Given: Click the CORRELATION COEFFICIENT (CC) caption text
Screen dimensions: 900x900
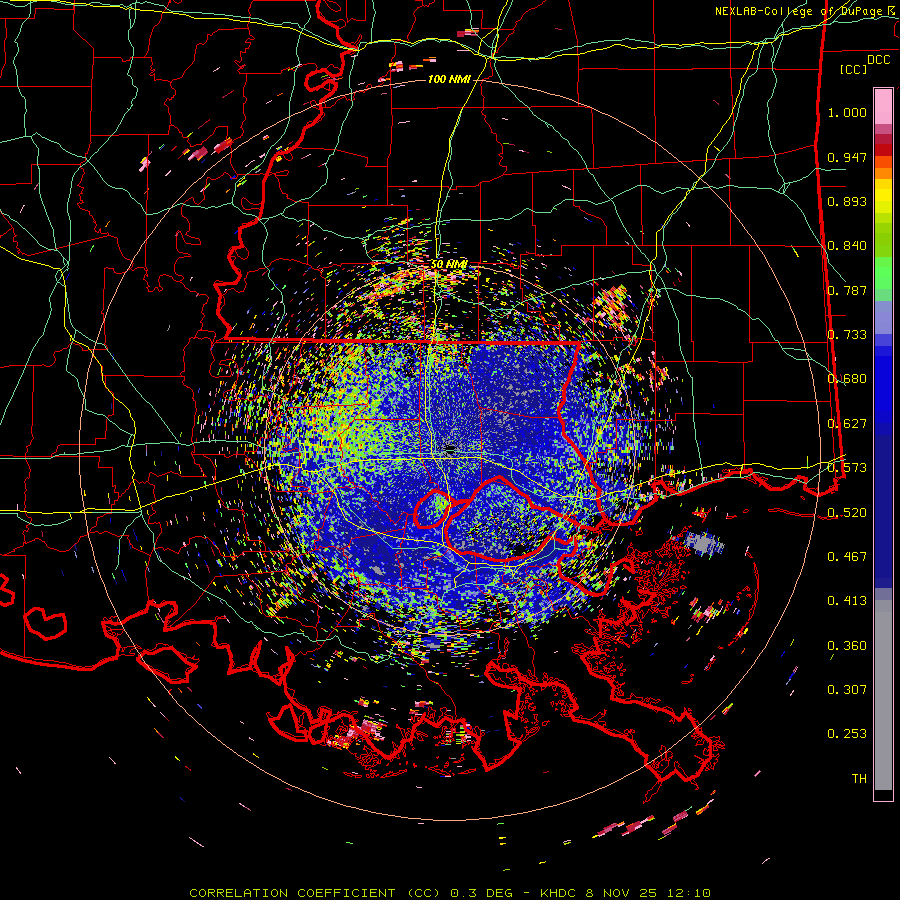Looking at the screenshot, I should pos(315,893).
